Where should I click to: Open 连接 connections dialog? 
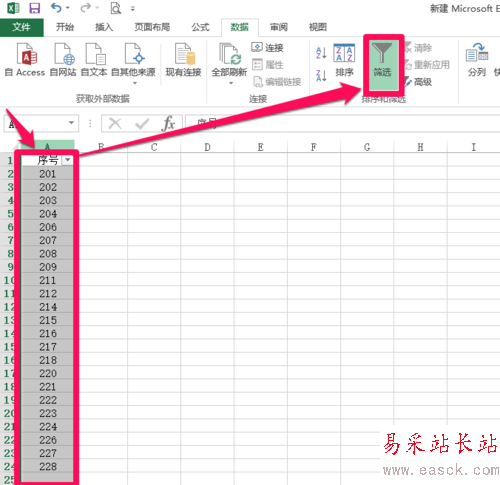pos(268,48)
